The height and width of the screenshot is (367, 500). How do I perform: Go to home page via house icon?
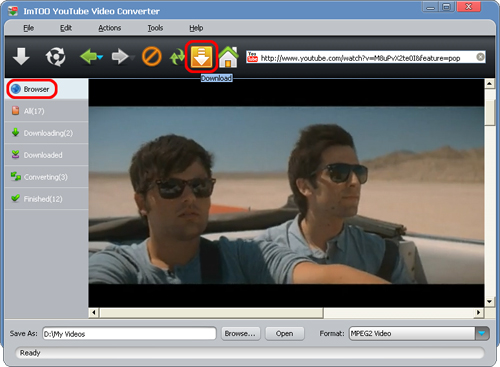coord(228,57)
